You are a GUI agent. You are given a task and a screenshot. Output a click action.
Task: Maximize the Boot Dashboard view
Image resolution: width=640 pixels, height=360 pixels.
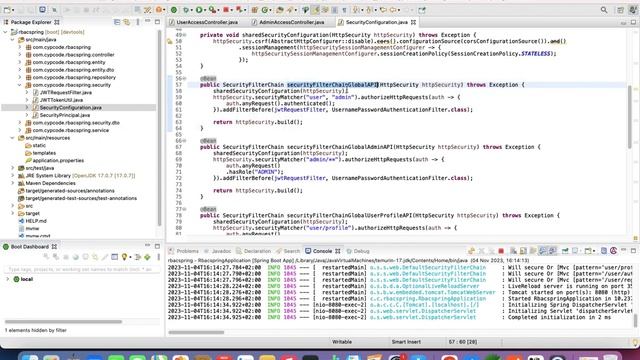[158, 246]
